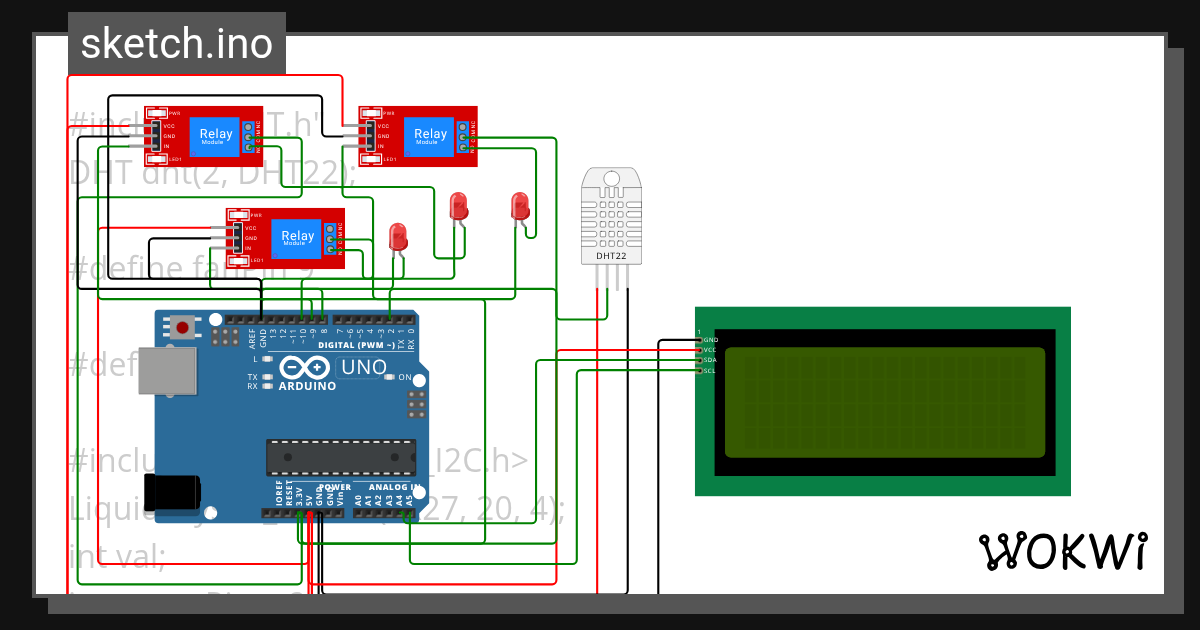Screen dimensions: 1200x630
Task: Select the DHT22 temperature sensor
Action: (x=610, y=215)
